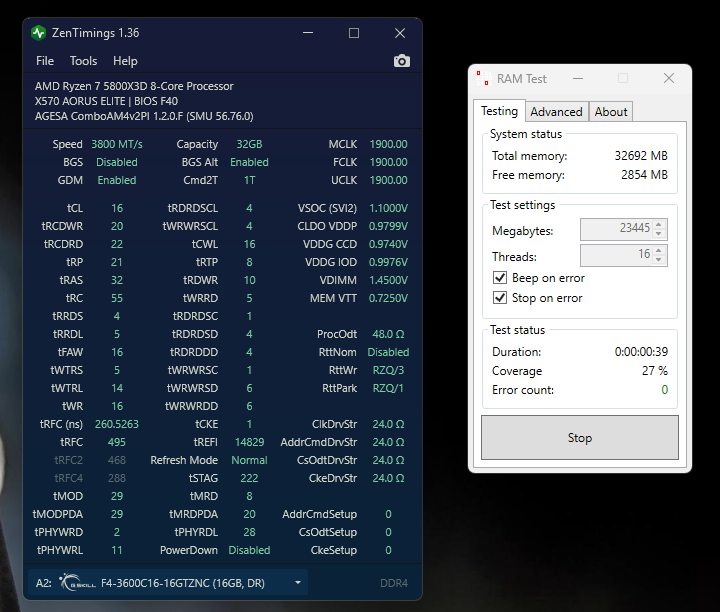Open the Tools menu in ZenTimings

click(84, 61)
